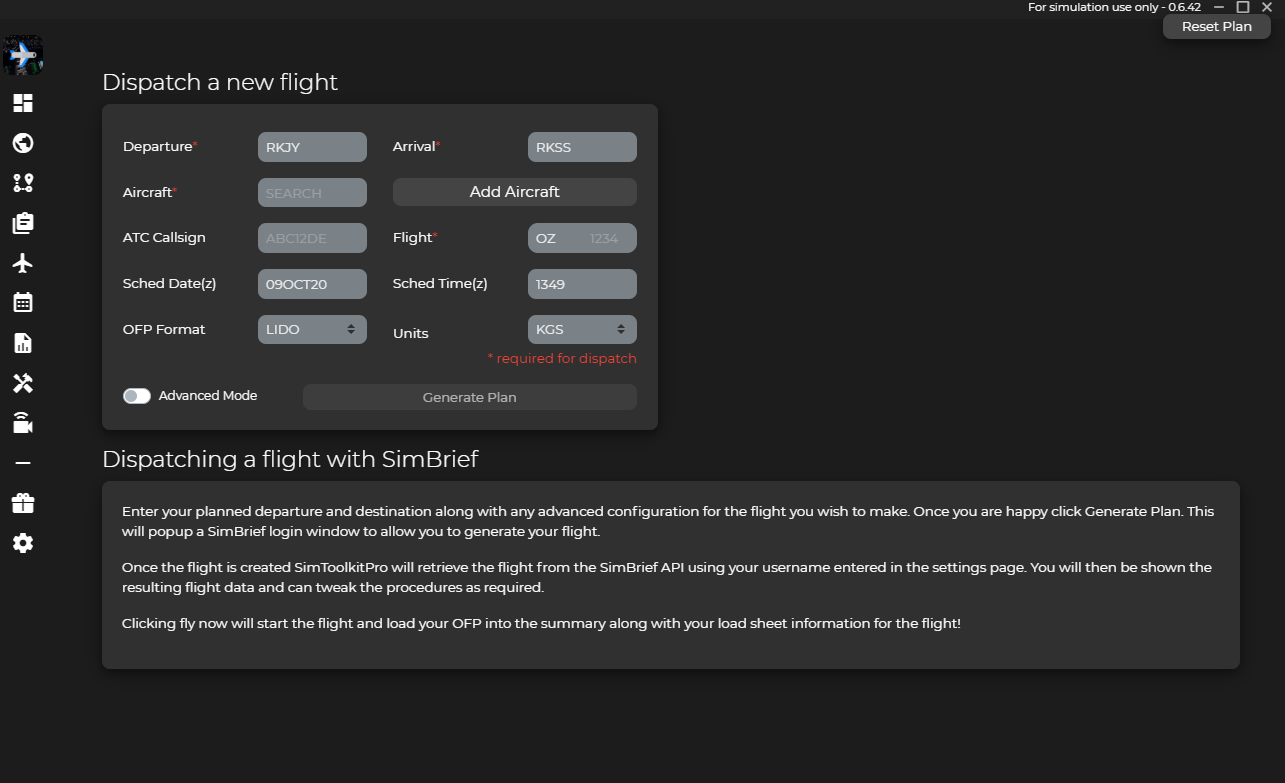Open the gift box icon
1285x783 pixels.
23,503
